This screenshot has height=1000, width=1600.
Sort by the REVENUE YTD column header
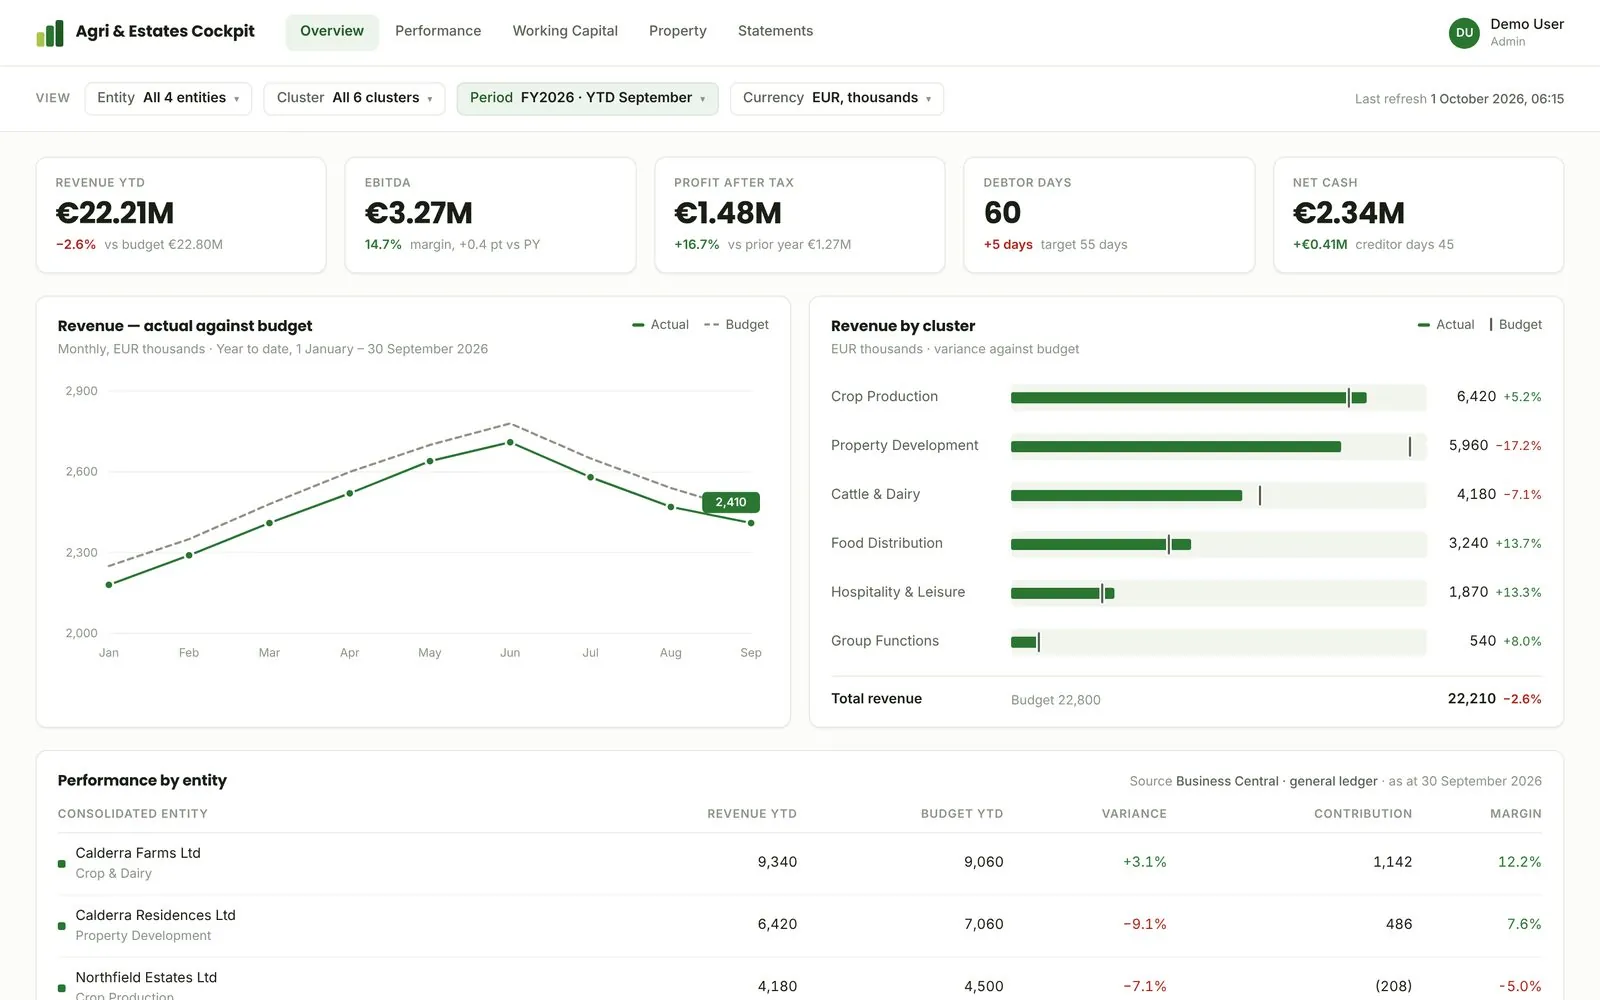point(752,814)
